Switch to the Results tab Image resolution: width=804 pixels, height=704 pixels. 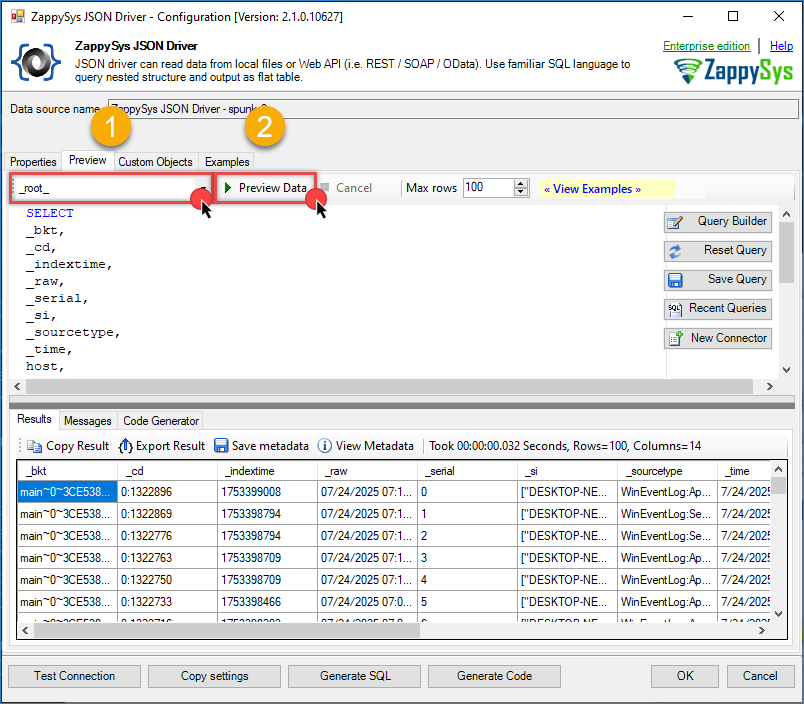34,419
